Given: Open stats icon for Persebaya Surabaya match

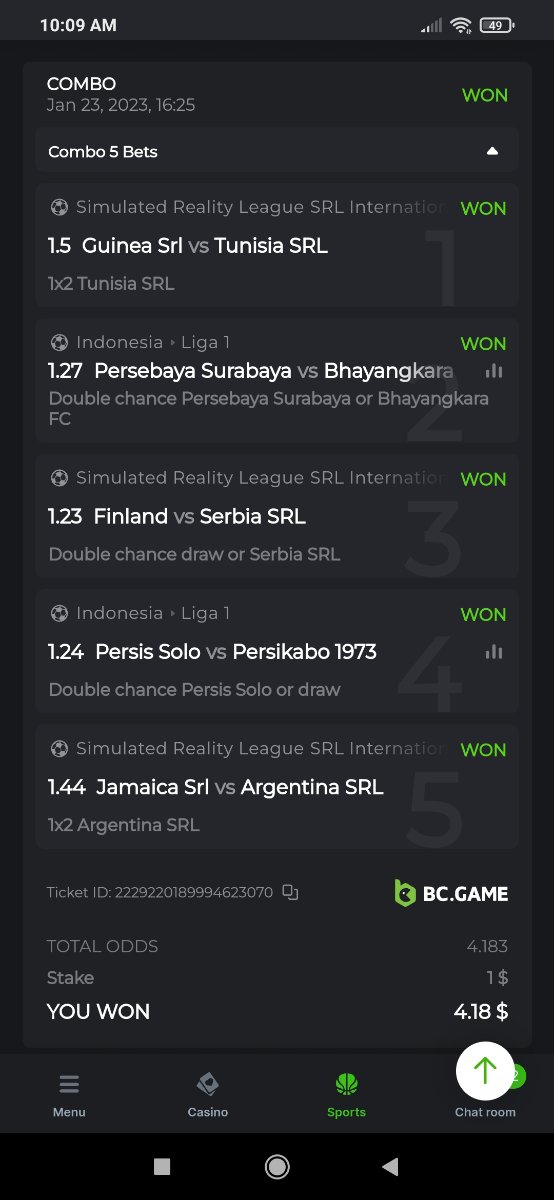Looking at the screenshot, I should point(494,371).
